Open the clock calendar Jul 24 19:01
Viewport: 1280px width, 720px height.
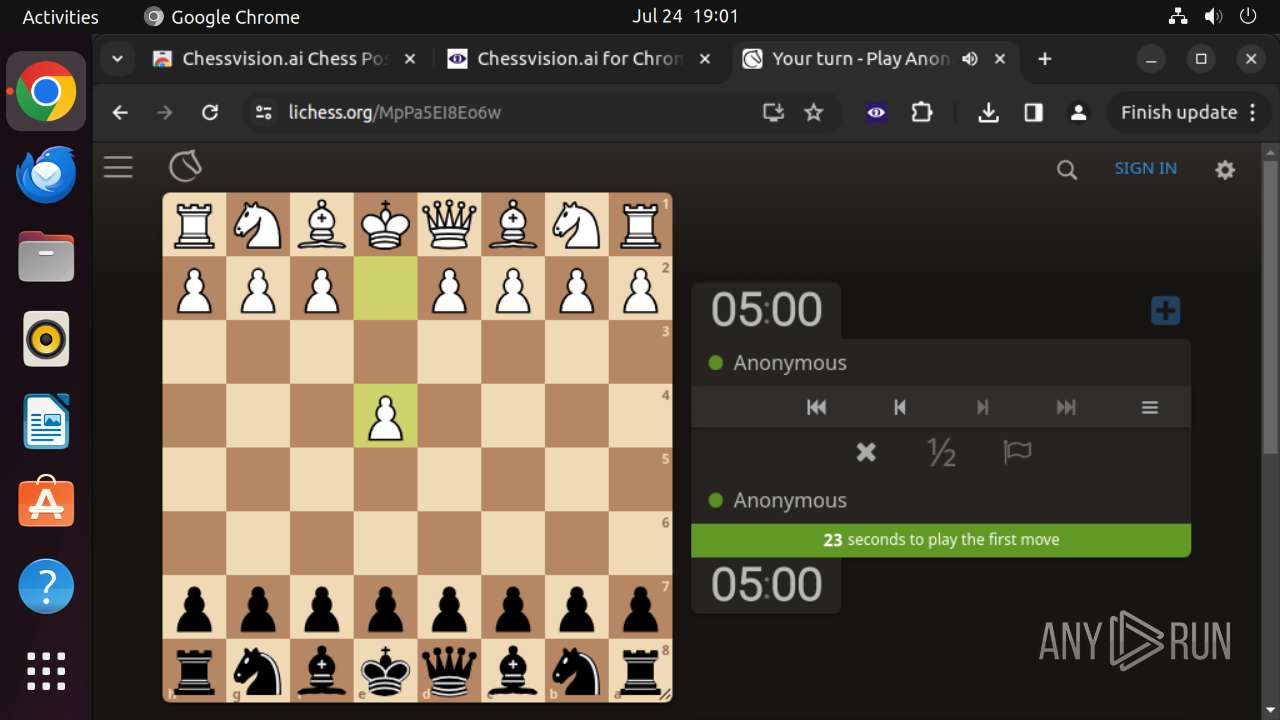point(686,16)
